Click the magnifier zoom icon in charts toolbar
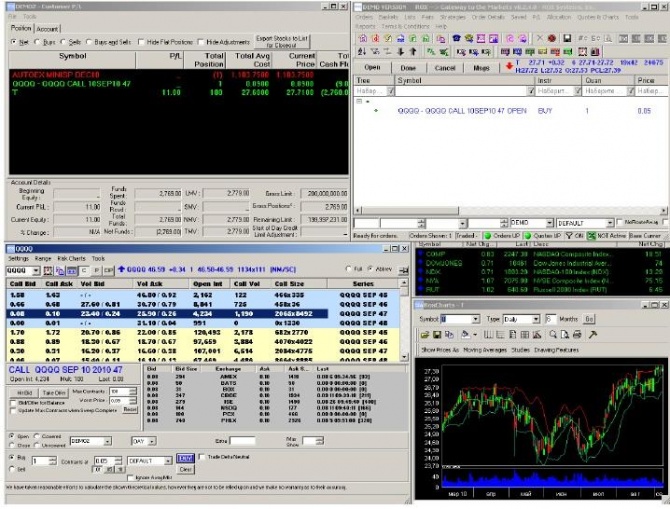Image resolution: width=670 pixels, height=509 pixels. click(x=553, y=335)
